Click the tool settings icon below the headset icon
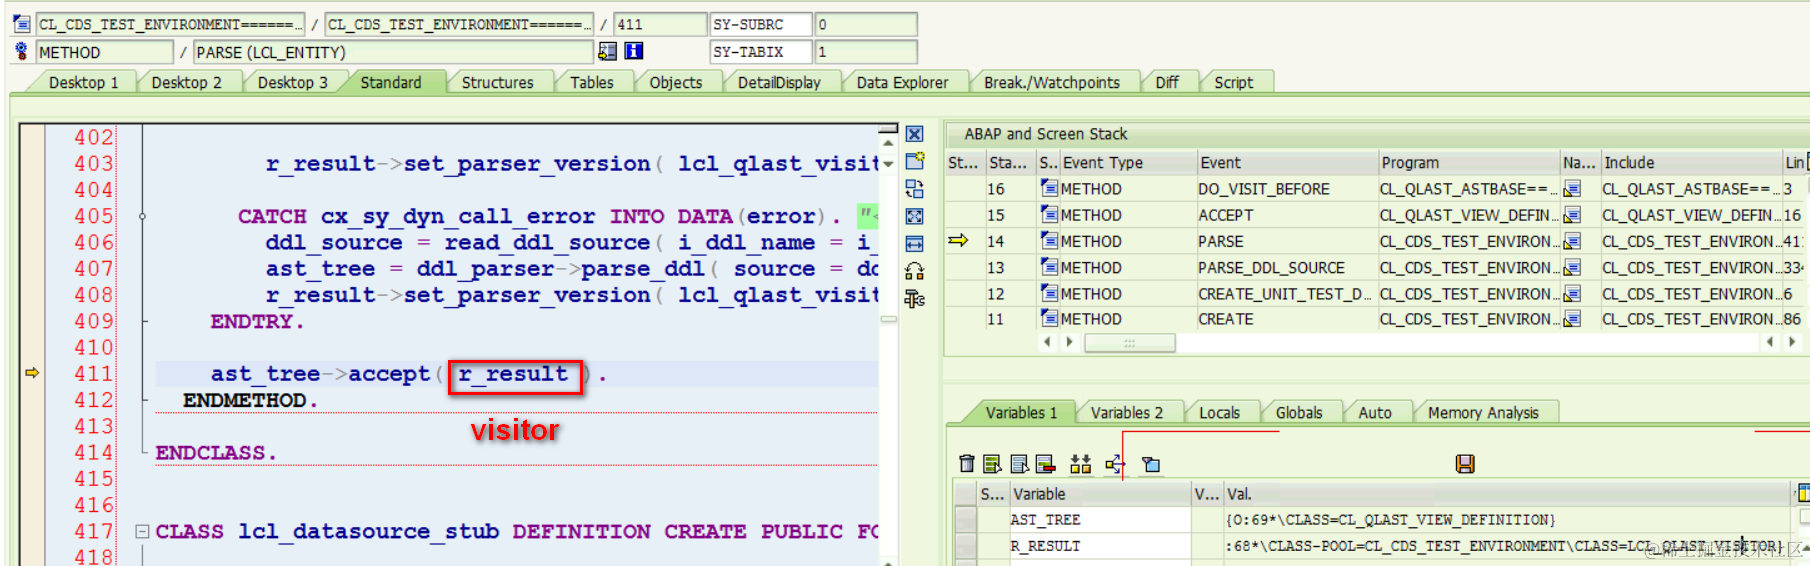This screenshot has height=566, width=1810. 914,298
